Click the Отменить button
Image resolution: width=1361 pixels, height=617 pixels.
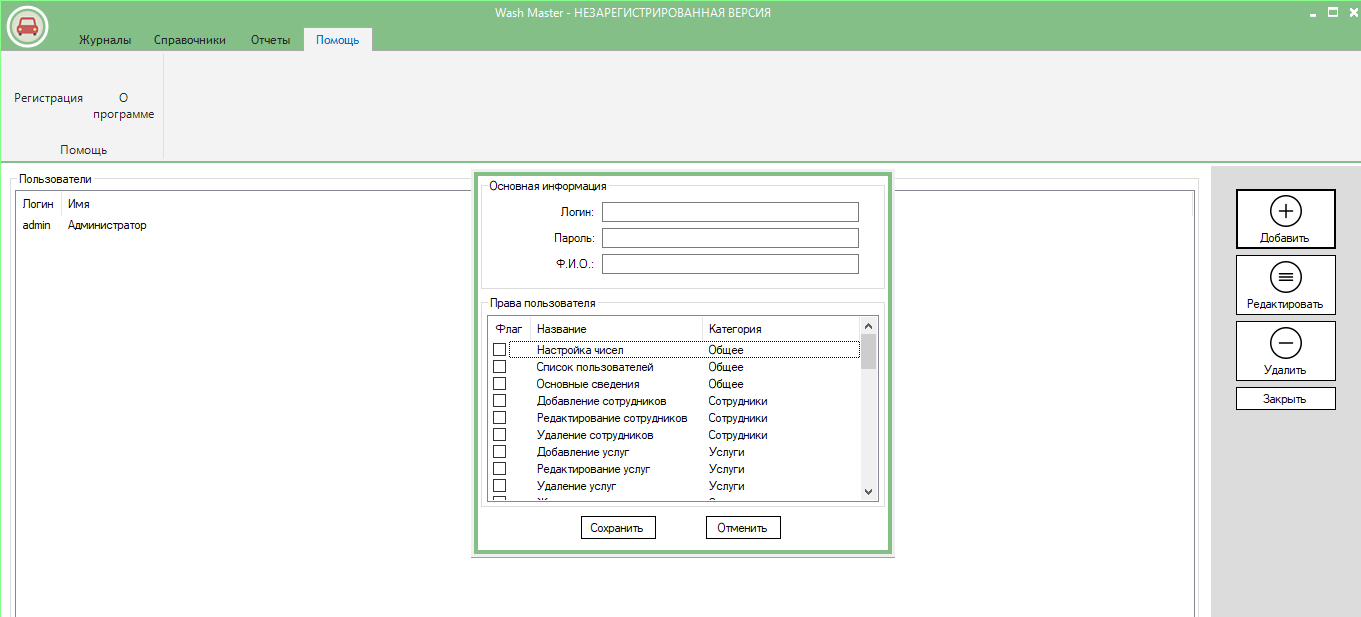click(x=743, y=527)
